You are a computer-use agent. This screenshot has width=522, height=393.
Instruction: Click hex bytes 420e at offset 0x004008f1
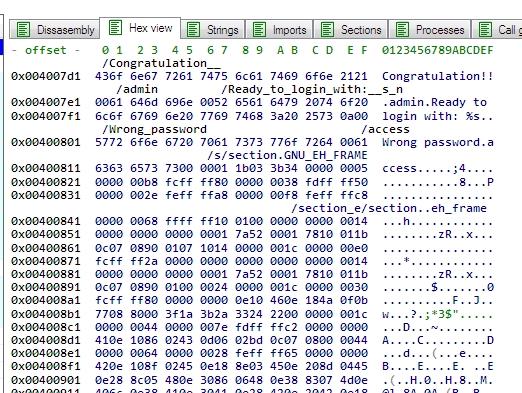109,367
